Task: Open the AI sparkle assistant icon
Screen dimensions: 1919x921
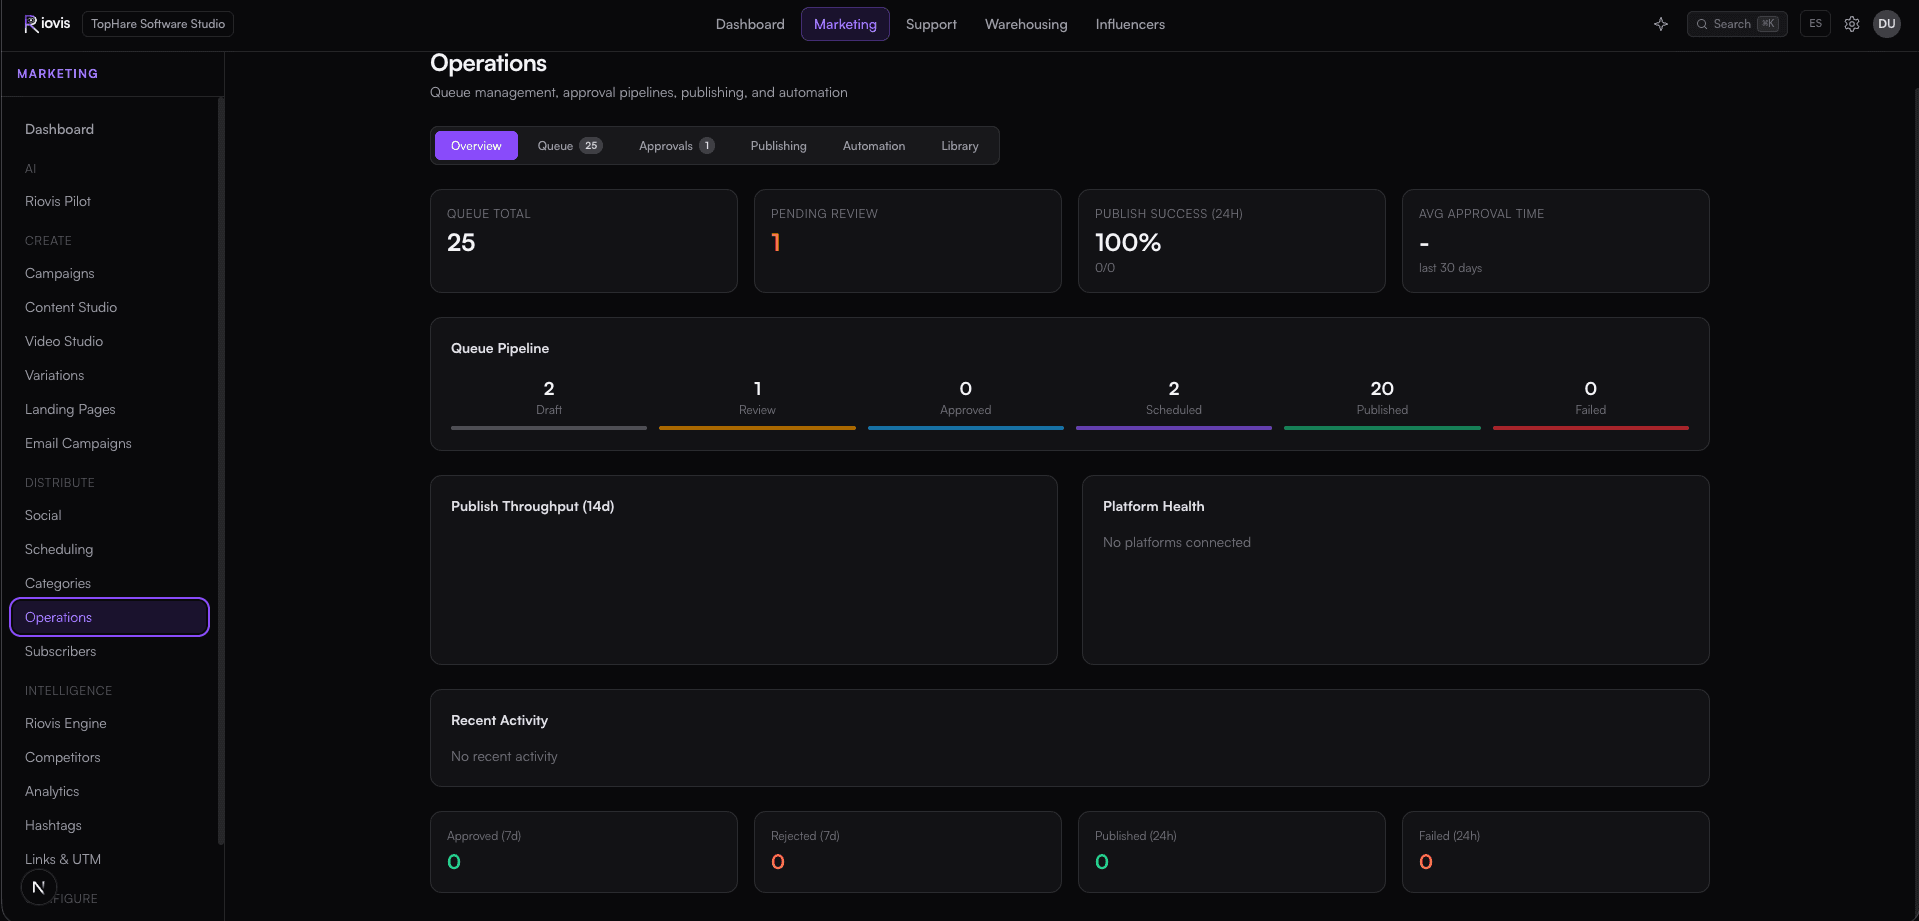Action: (1661, 24)
